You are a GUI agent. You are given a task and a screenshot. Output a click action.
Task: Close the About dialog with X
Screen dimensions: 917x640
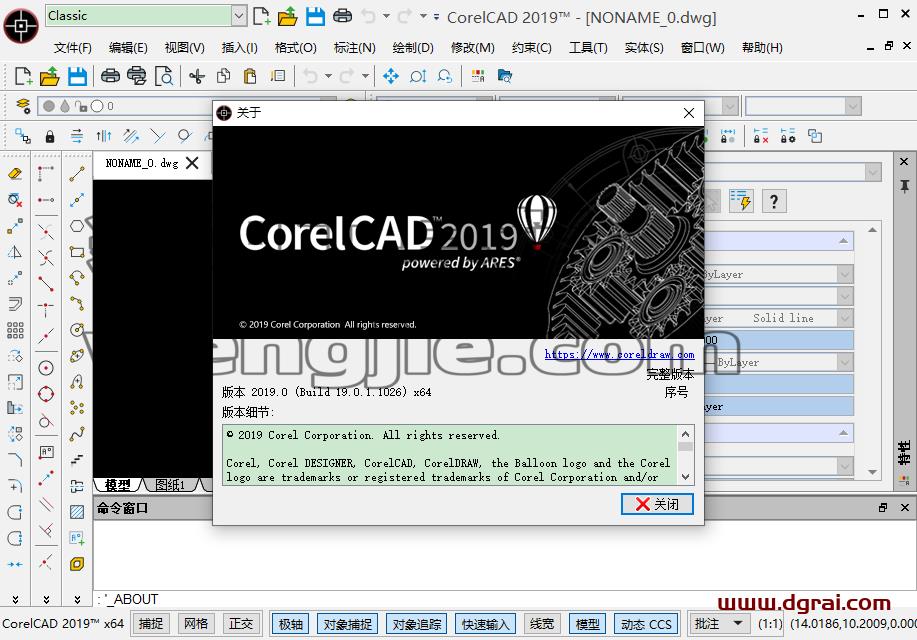(689, 113)
